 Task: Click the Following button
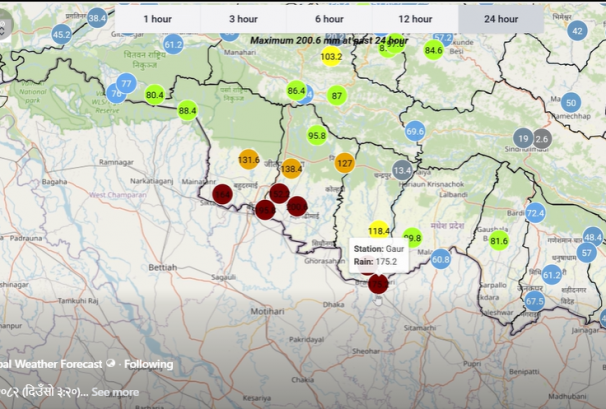[x=145, y=365]
